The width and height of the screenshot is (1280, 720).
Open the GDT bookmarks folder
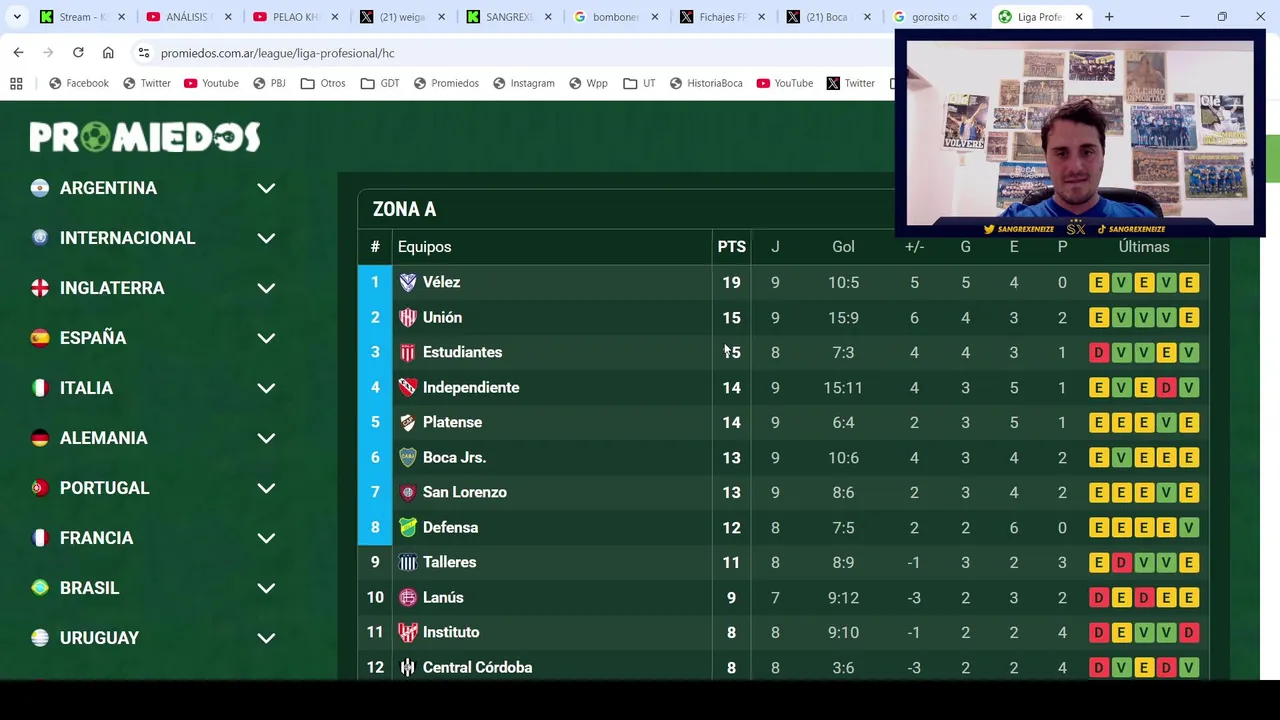point(380,83)
